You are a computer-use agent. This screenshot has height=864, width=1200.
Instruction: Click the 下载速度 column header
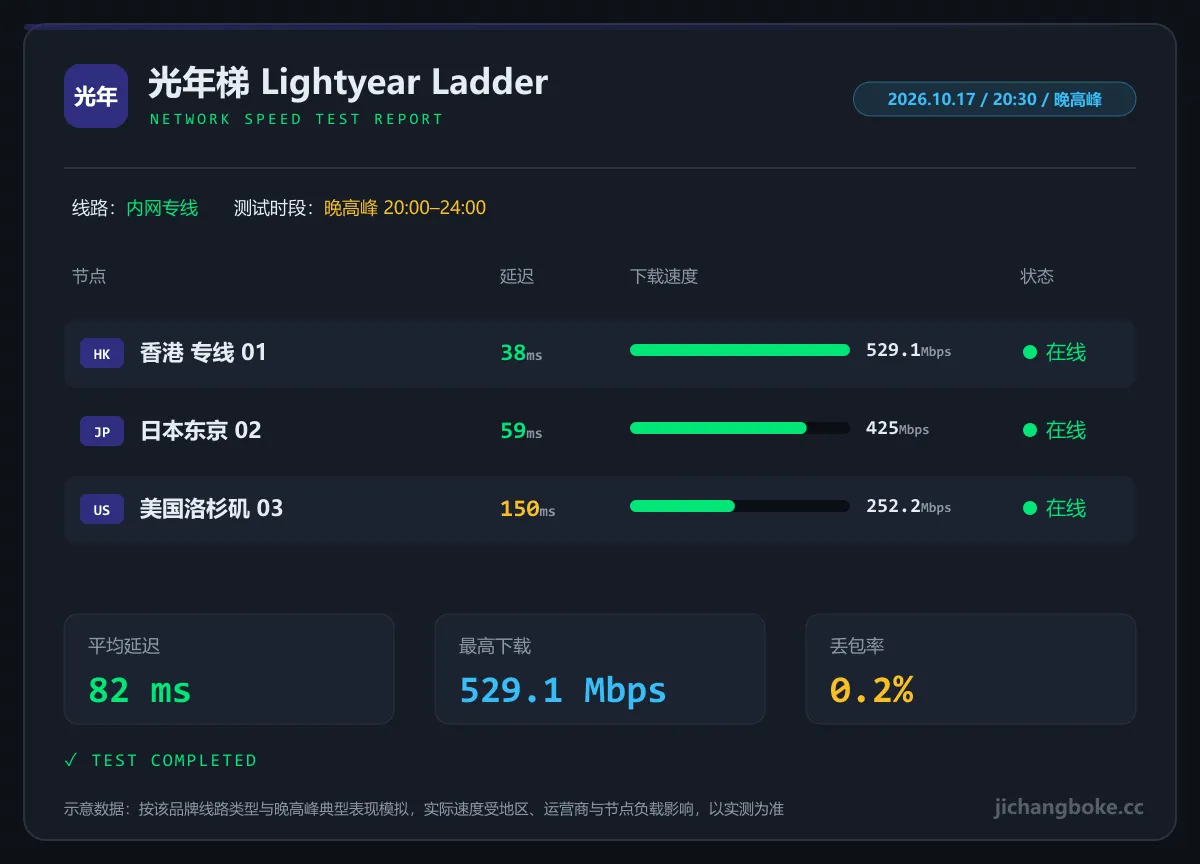point(664,276)
